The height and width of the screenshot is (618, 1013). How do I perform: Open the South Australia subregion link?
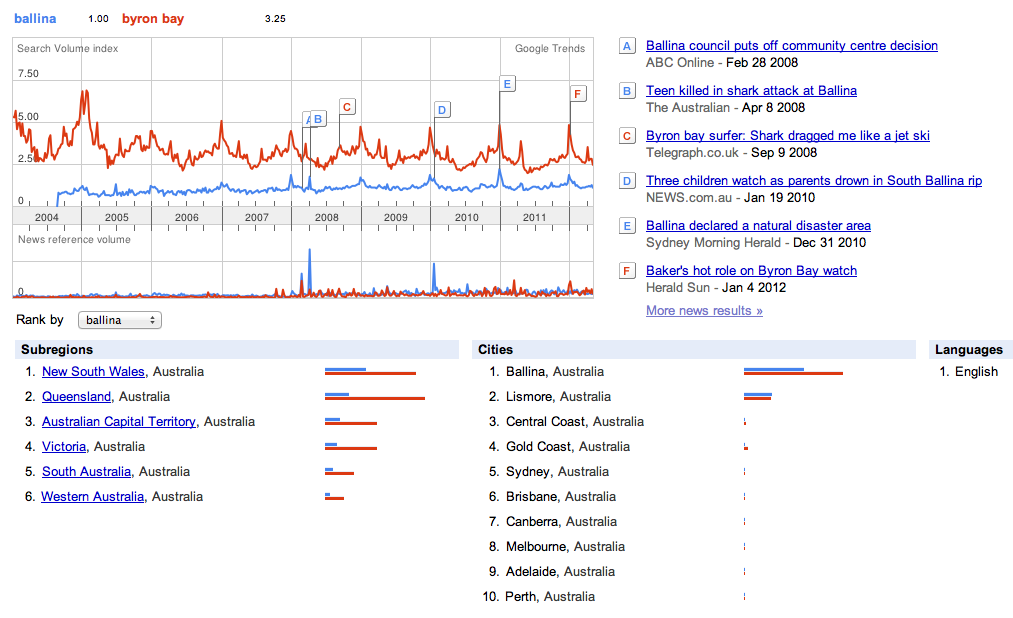[87, 472]
